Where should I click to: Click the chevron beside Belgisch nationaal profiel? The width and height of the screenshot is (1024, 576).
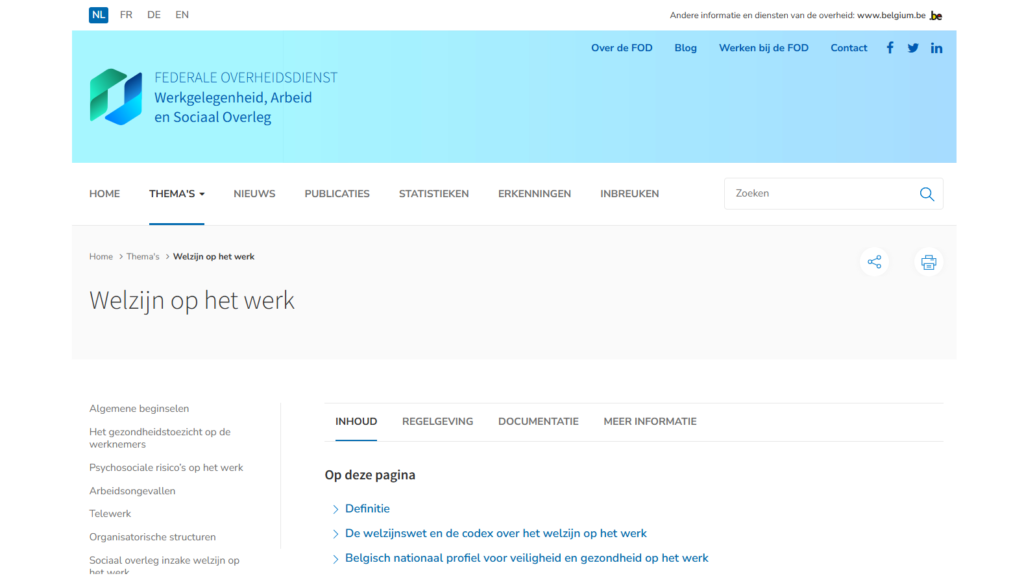[x=335, y=559]
